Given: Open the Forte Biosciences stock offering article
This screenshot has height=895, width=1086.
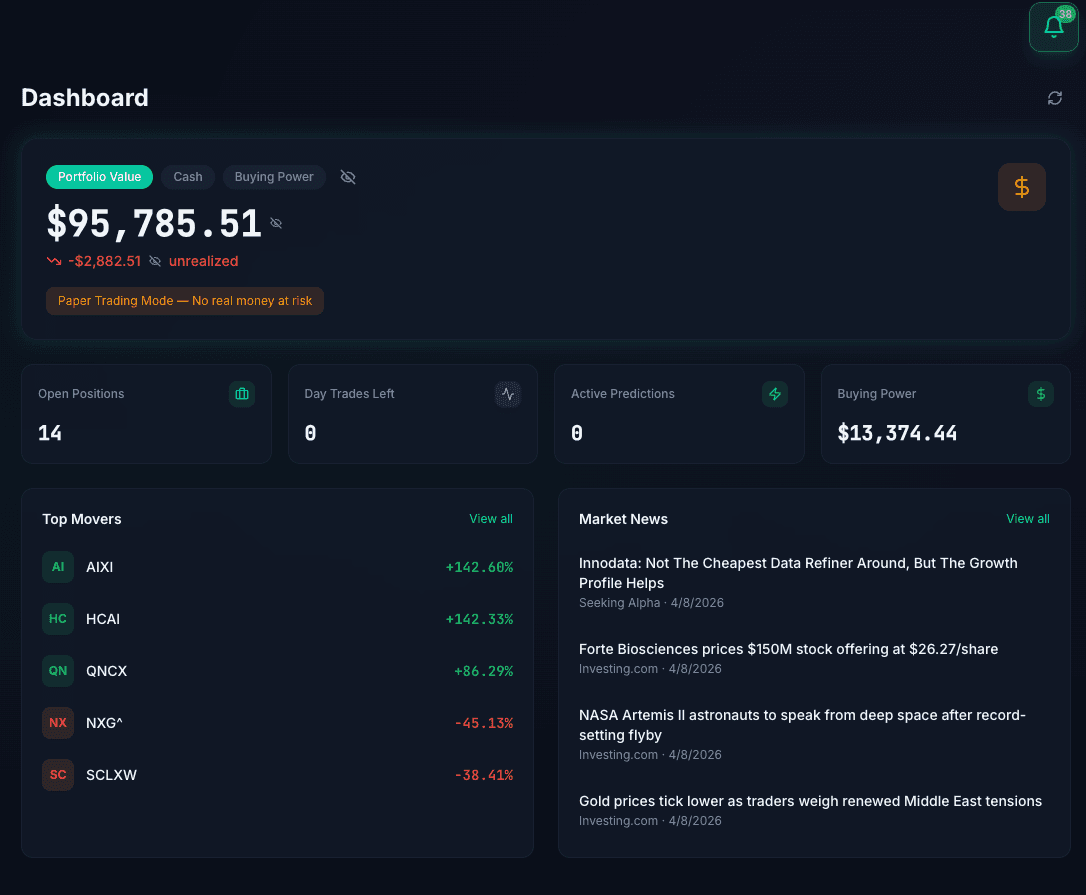Looking at the screenshot, I should point(788,649).
